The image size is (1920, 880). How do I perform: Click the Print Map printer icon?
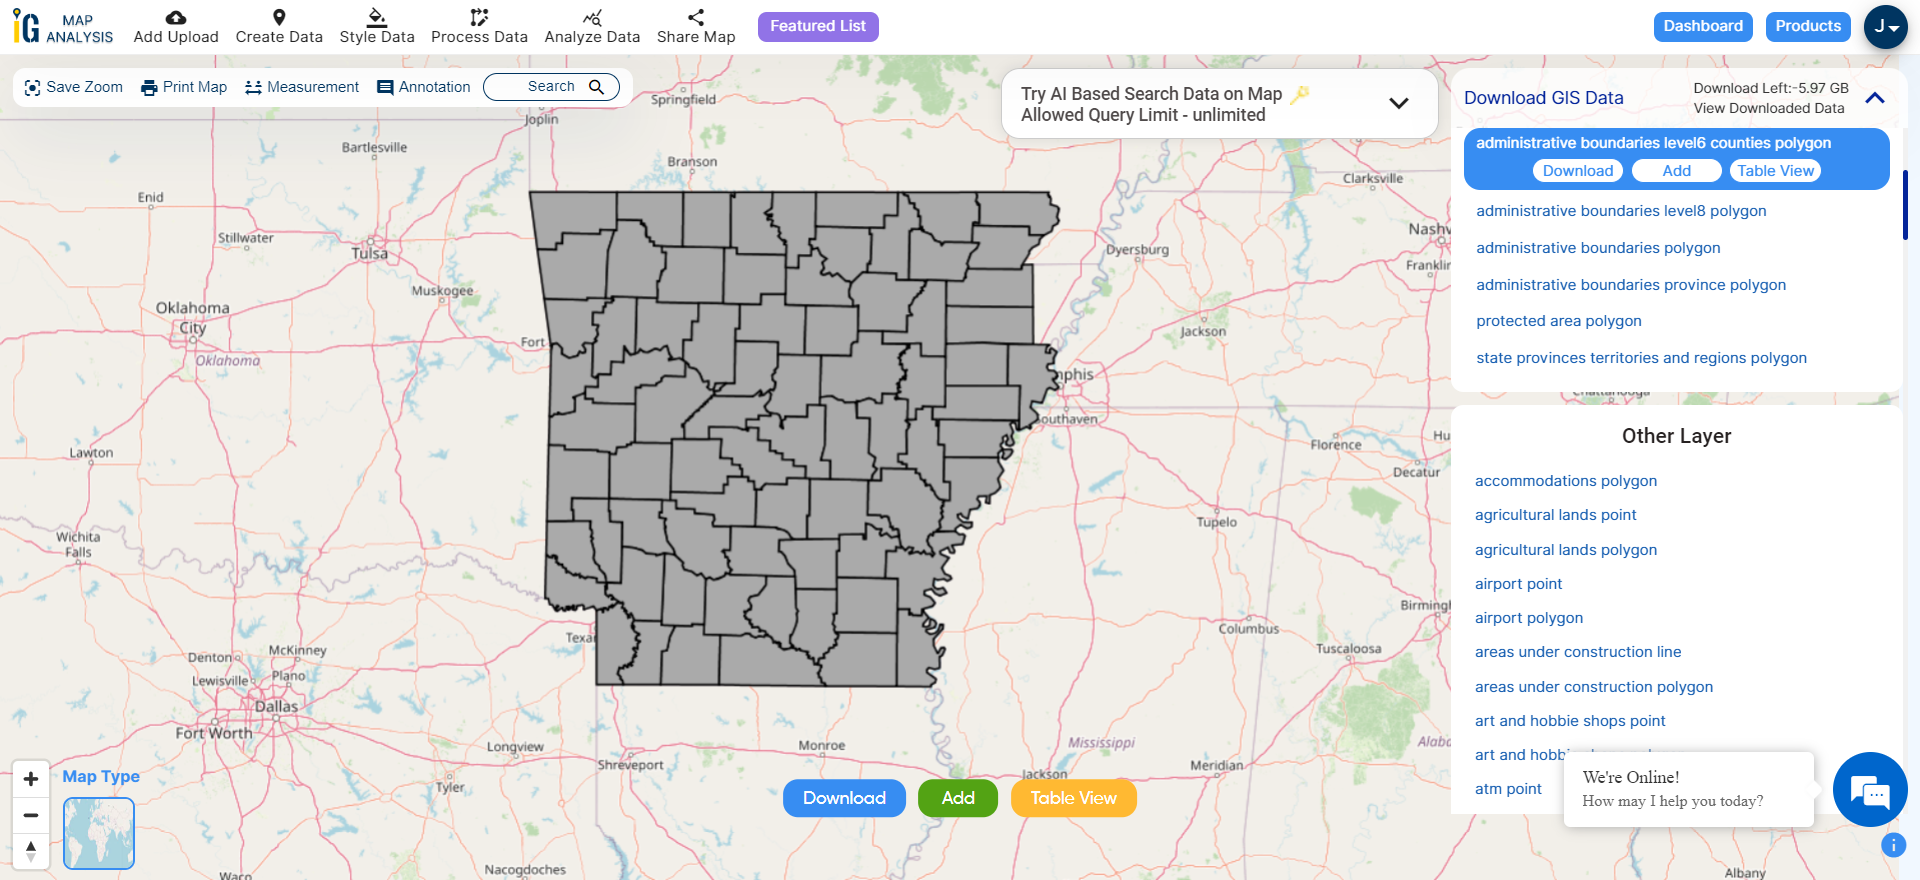(149, 88)
